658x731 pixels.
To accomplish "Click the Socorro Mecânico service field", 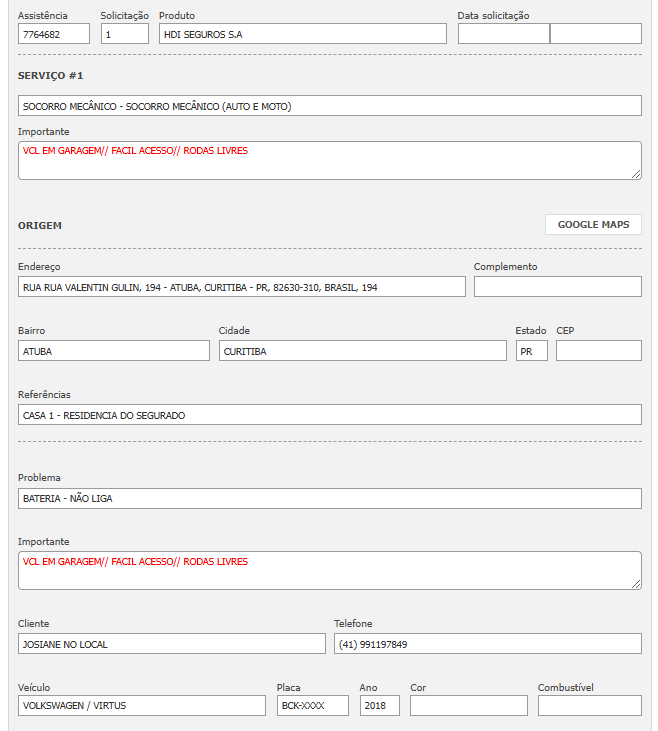I will 329,106.
